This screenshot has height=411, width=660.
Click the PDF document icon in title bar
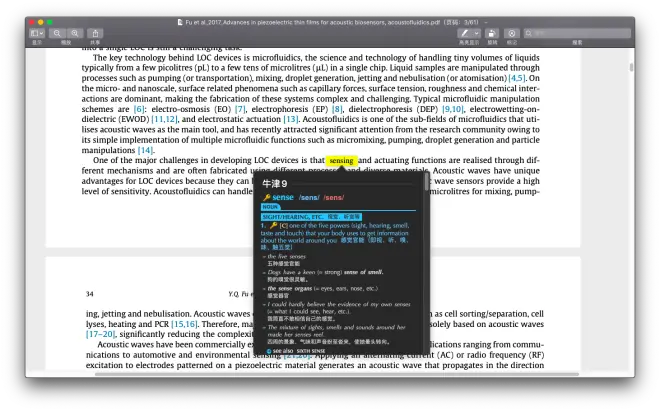180,22
